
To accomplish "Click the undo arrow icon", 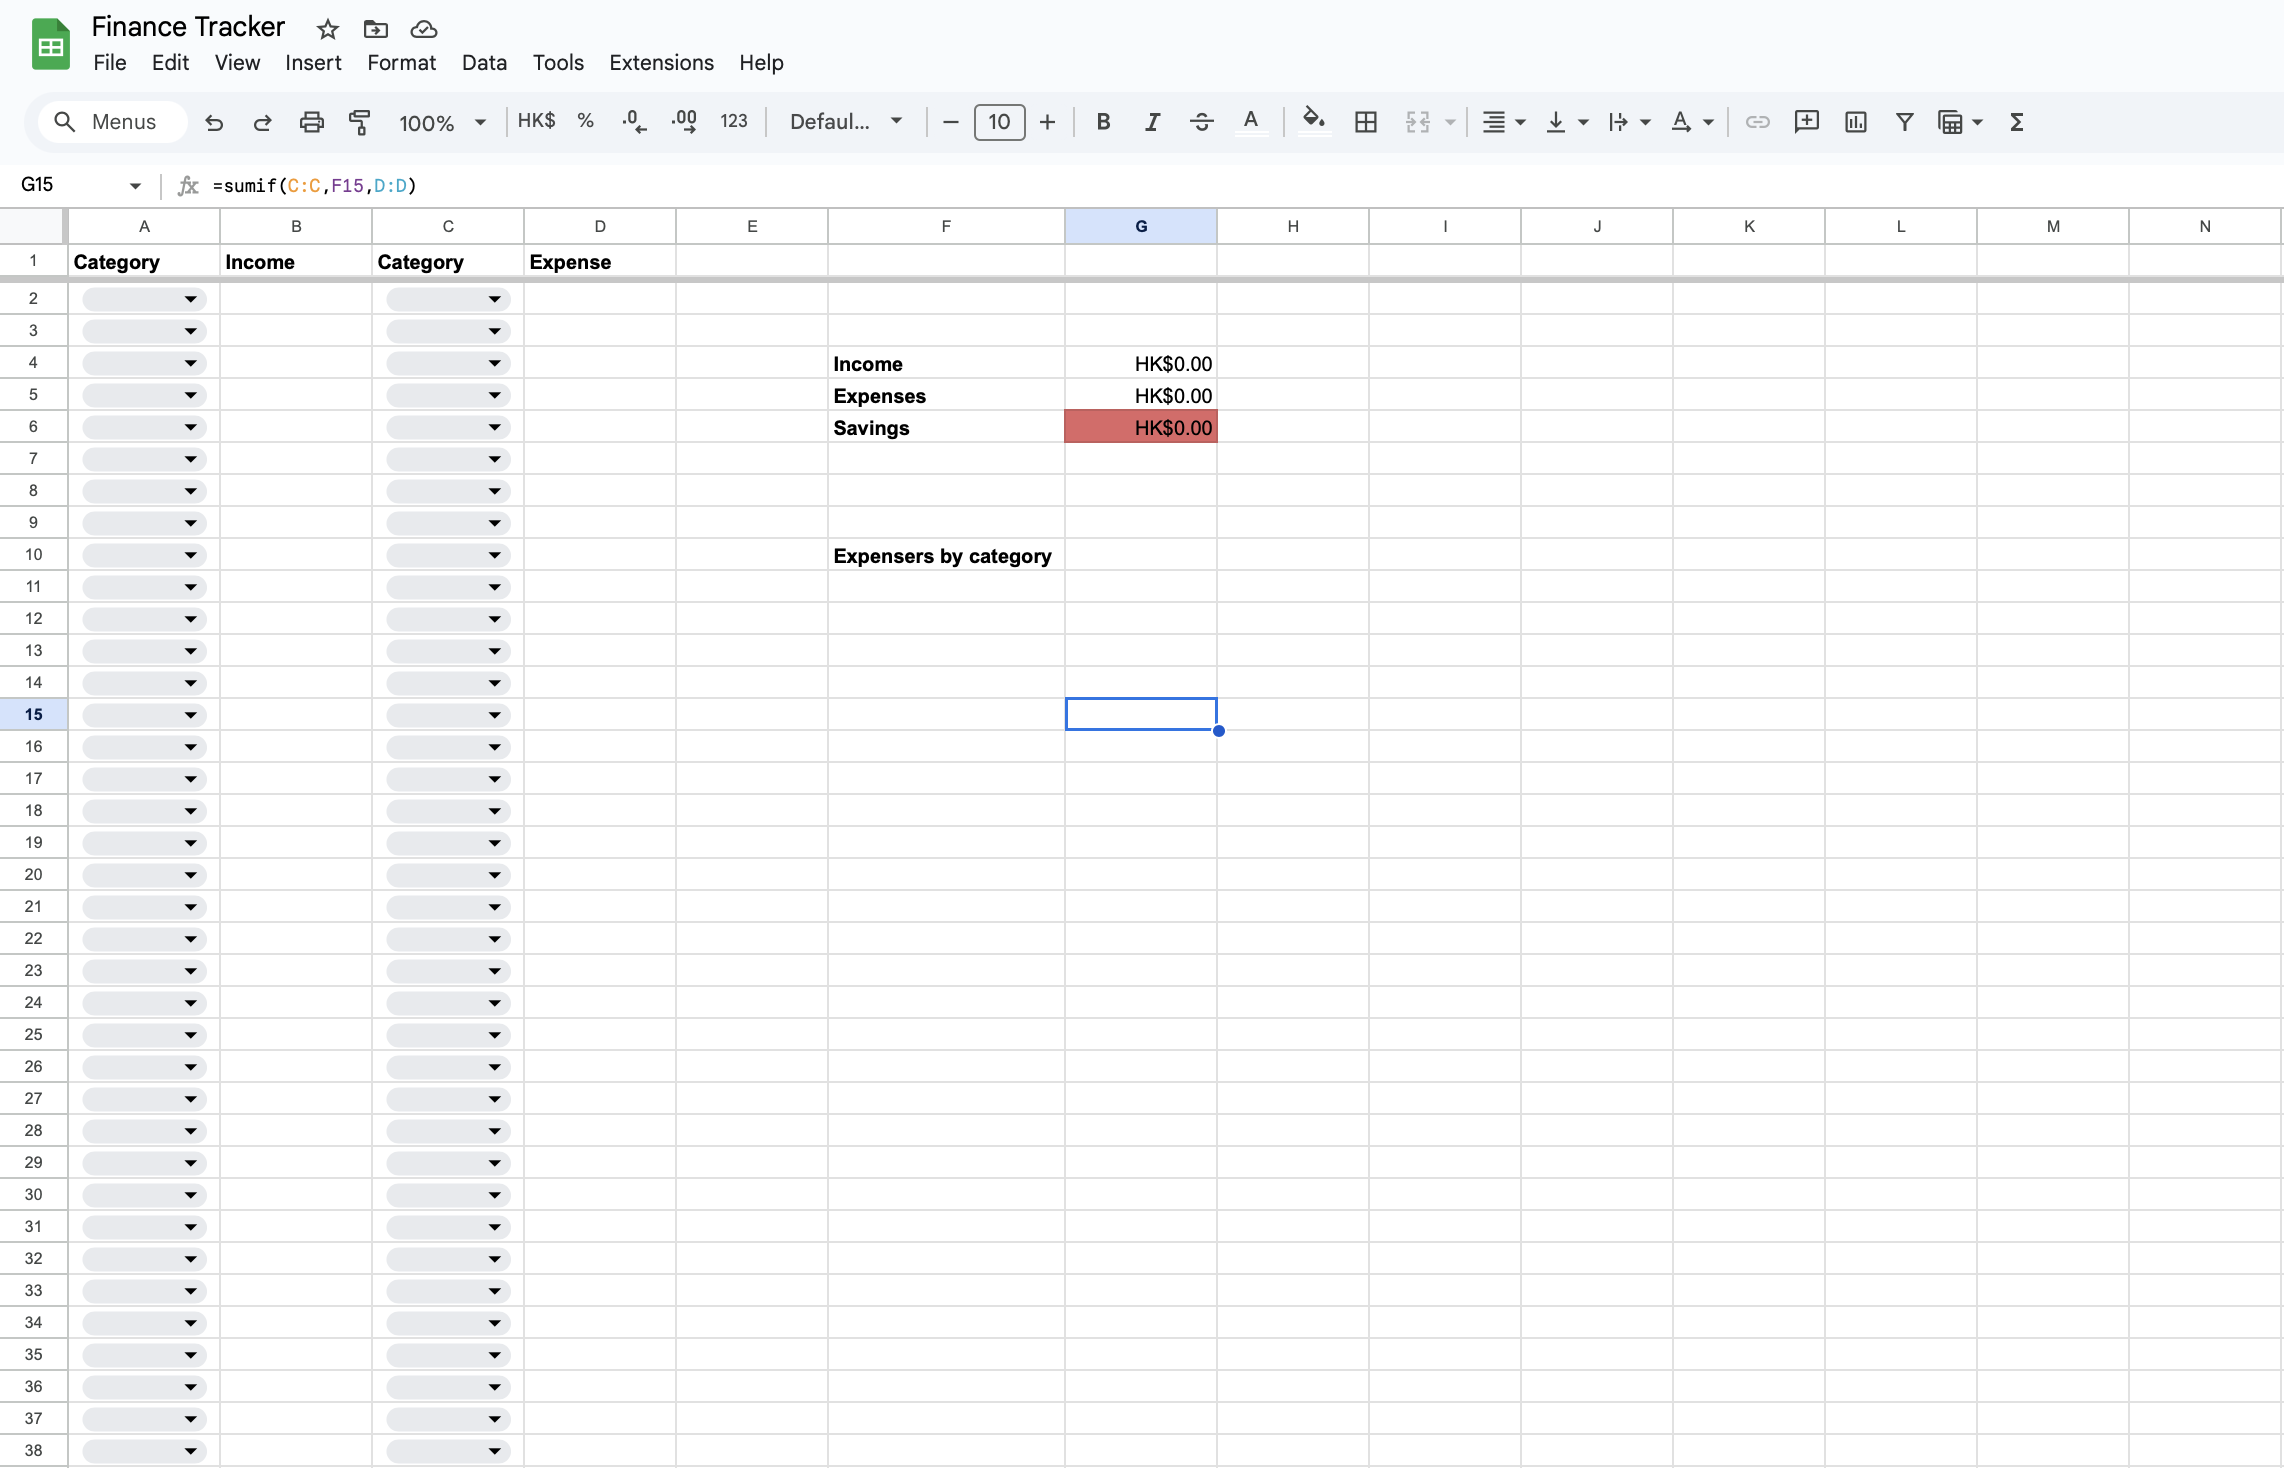I will click(214, 122).
